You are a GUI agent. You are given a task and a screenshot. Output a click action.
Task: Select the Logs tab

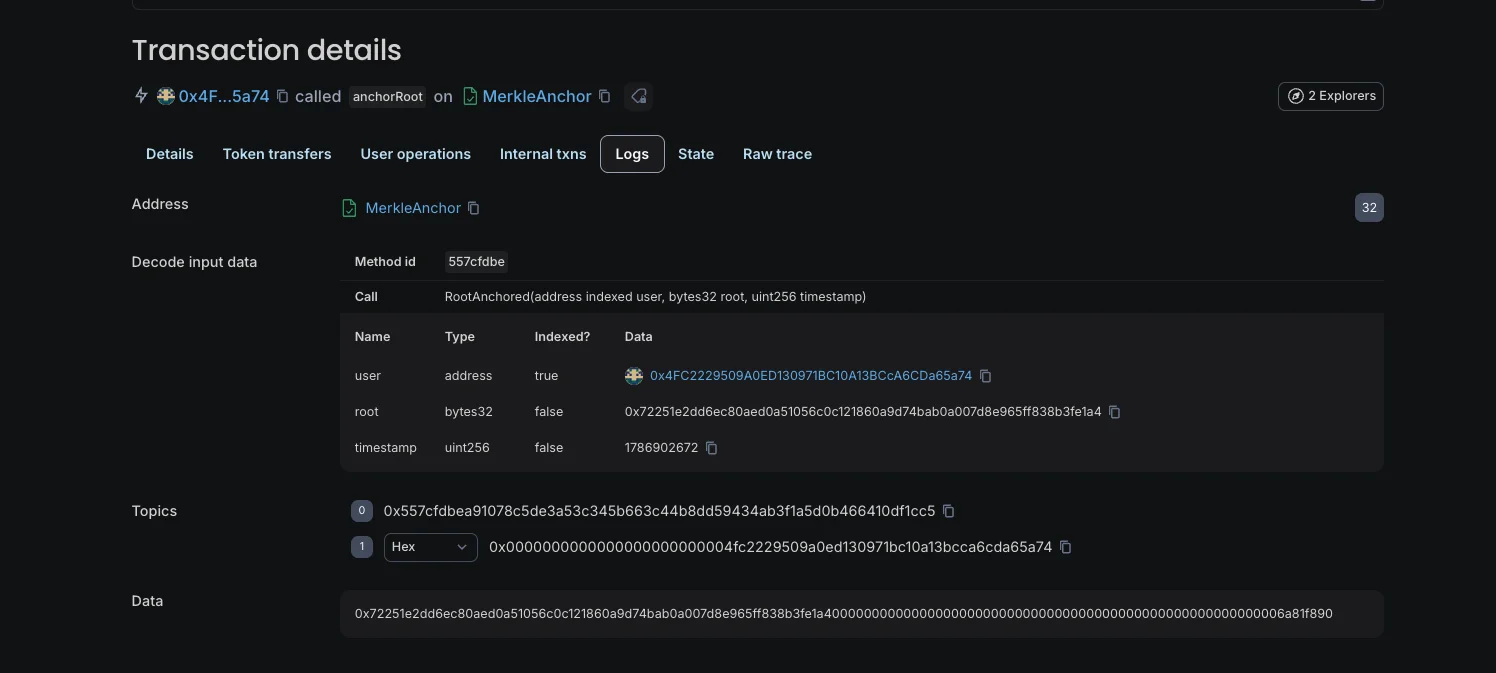632,154
